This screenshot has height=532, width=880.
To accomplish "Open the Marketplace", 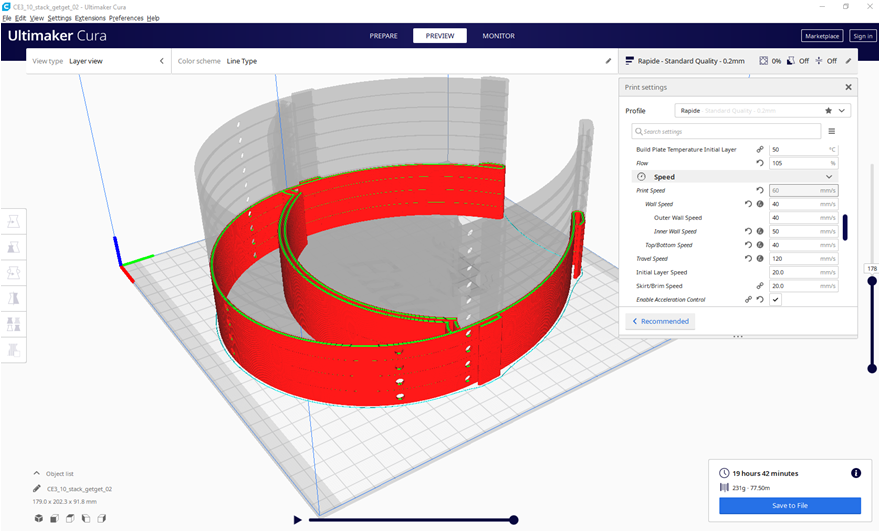I will point(822,36).
